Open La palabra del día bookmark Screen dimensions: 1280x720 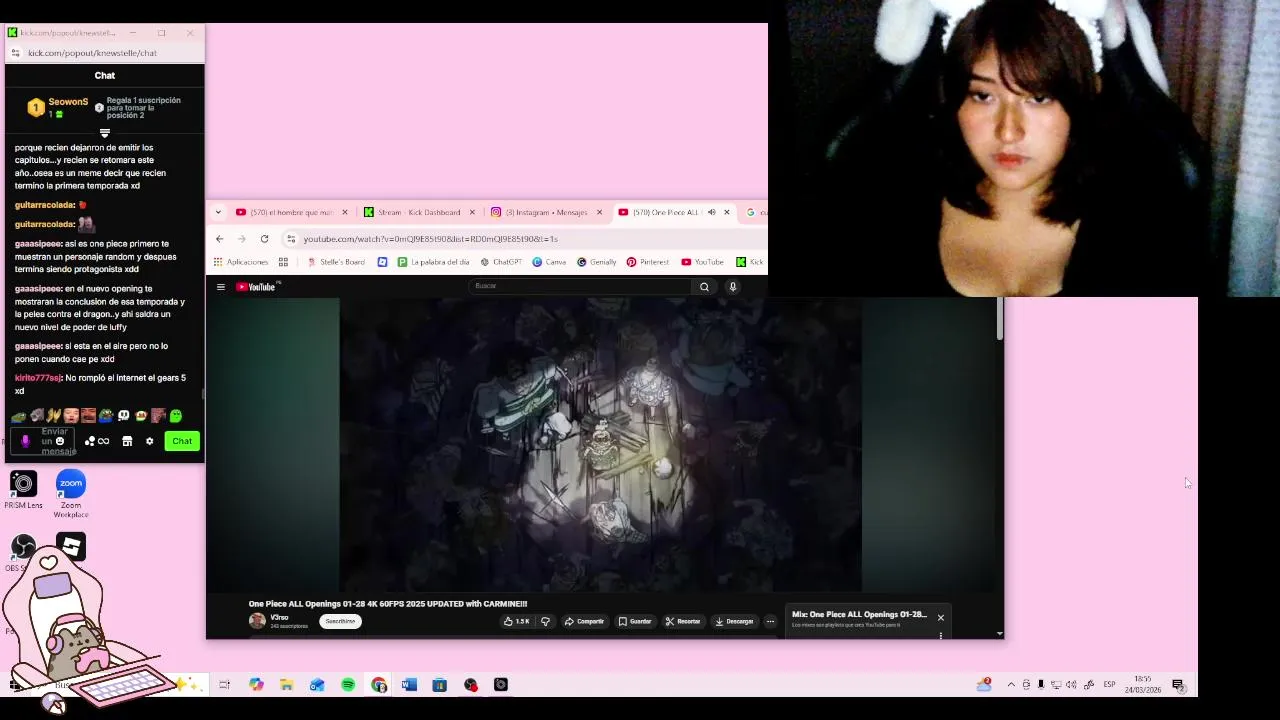point(433,262)
